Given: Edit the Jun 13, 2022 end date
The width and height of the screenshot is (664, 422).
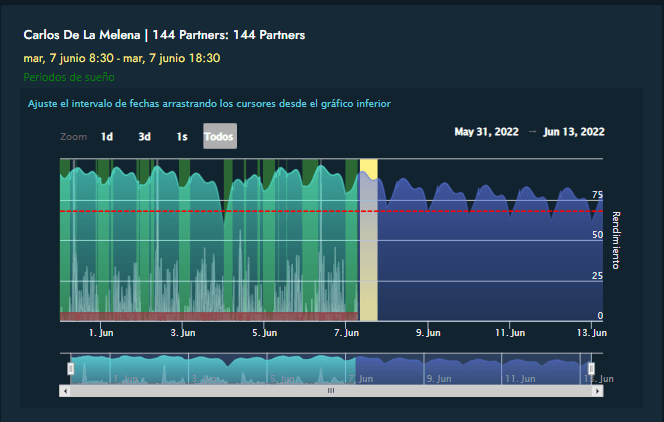Looking at the screenshot, I should [x=574, y=132].
